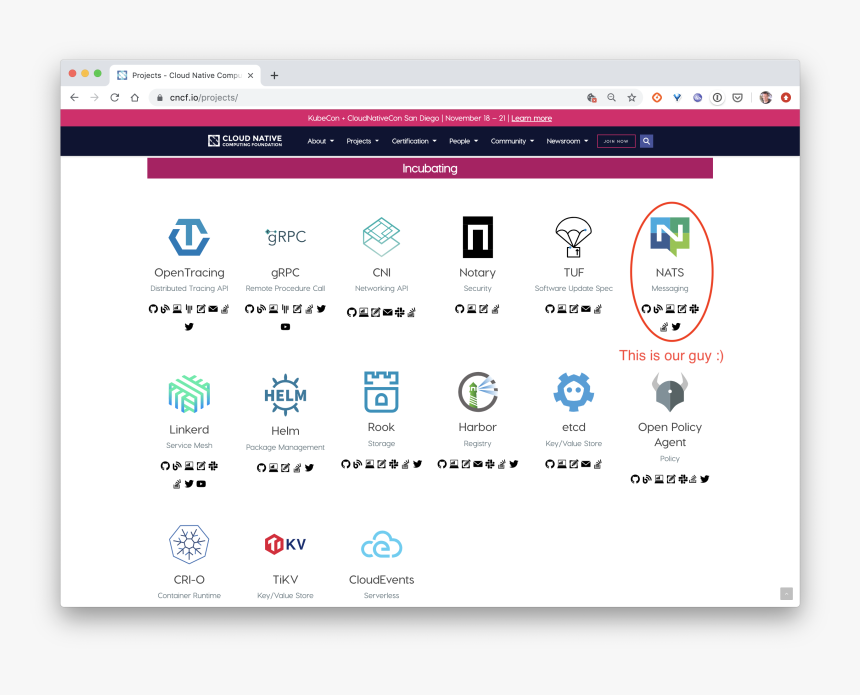The width and height of the screenshot is (860, 695).
Task: Open gRPC's YouTube icon
Action: coord(285,326)
